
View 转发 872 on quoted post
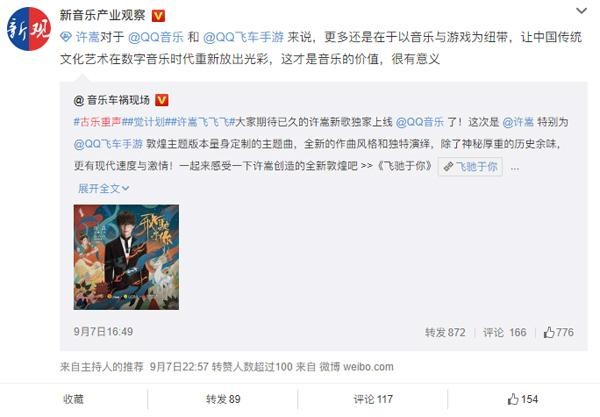(x=445, y=332)
